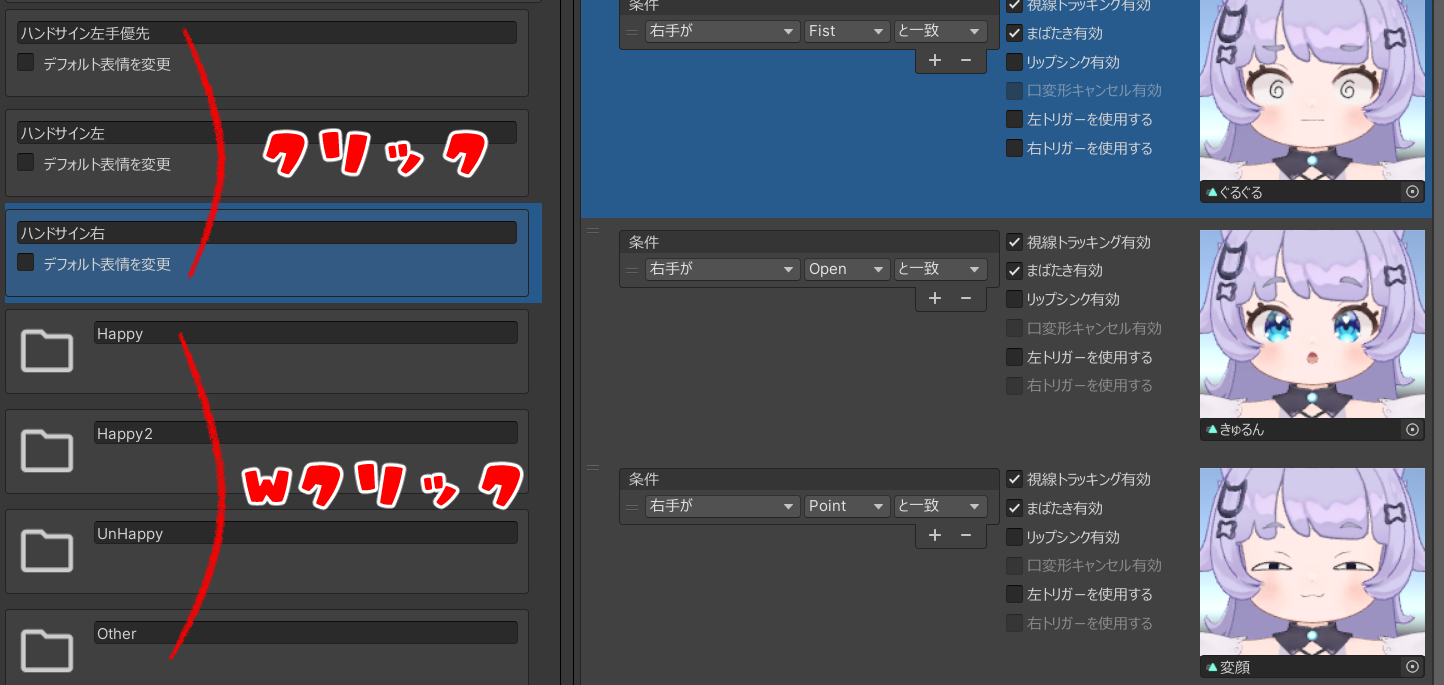Image resolution: width=1444 pixels, height=685 pixels.
Task: Open と一致 dropdown in Point condition
Action: [940, 506]
